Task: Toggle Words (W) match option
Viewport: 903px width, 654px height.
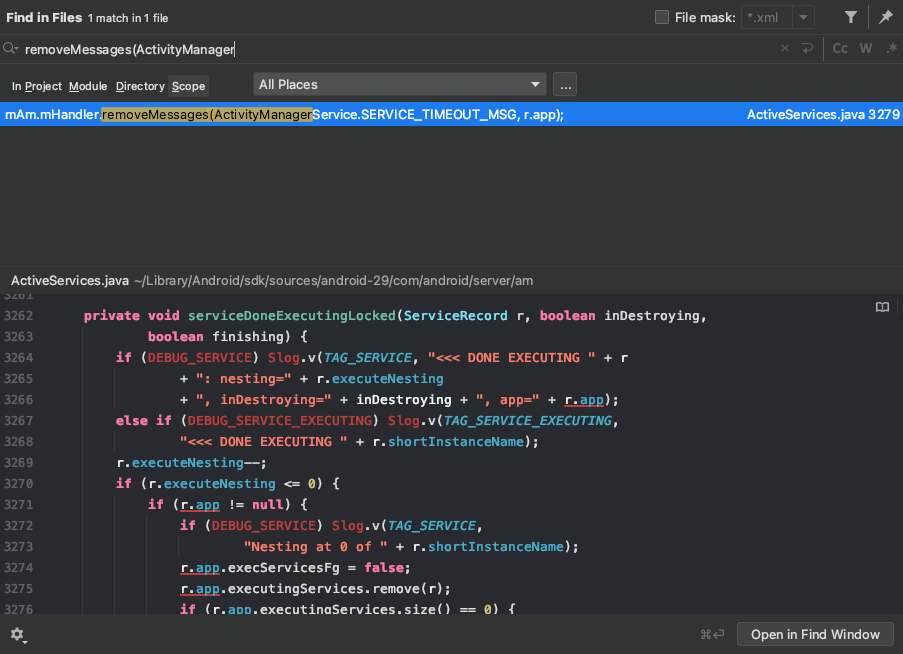Action: pyautogui.click(x=866, y=48)
